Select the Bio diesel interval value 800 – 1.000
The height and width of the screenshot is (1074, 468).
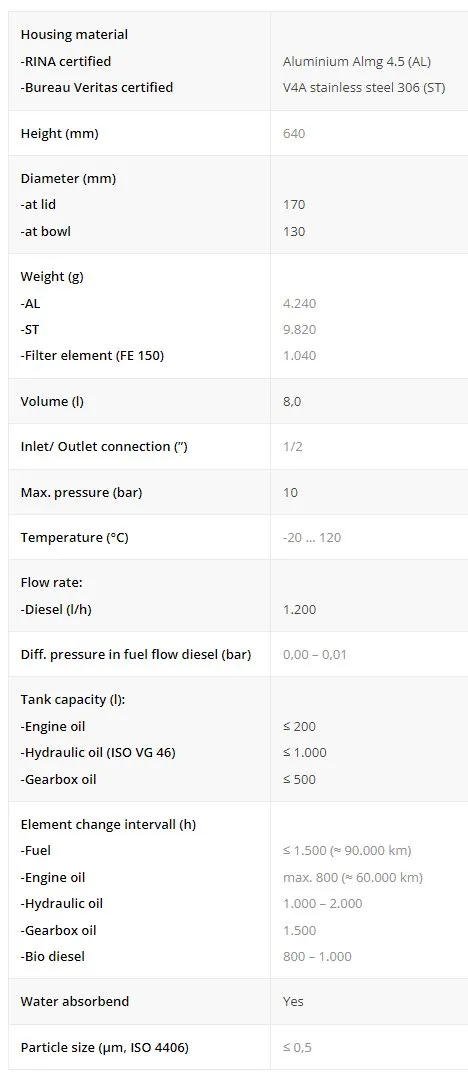coord(317,956)
